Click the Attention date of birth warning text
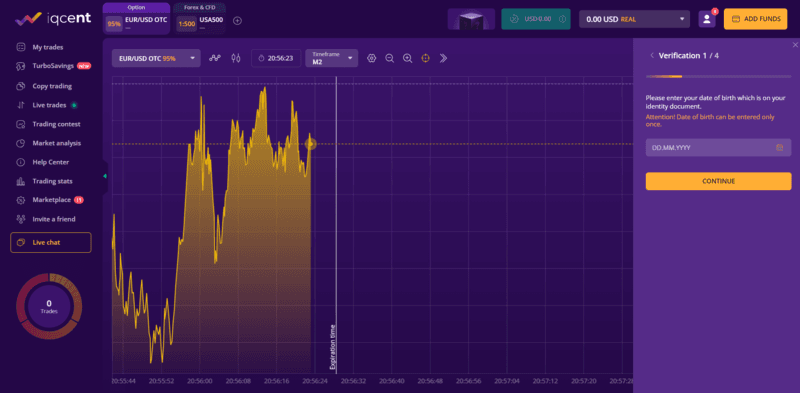Viewport: 800px width, 393px height. (710, 120)
